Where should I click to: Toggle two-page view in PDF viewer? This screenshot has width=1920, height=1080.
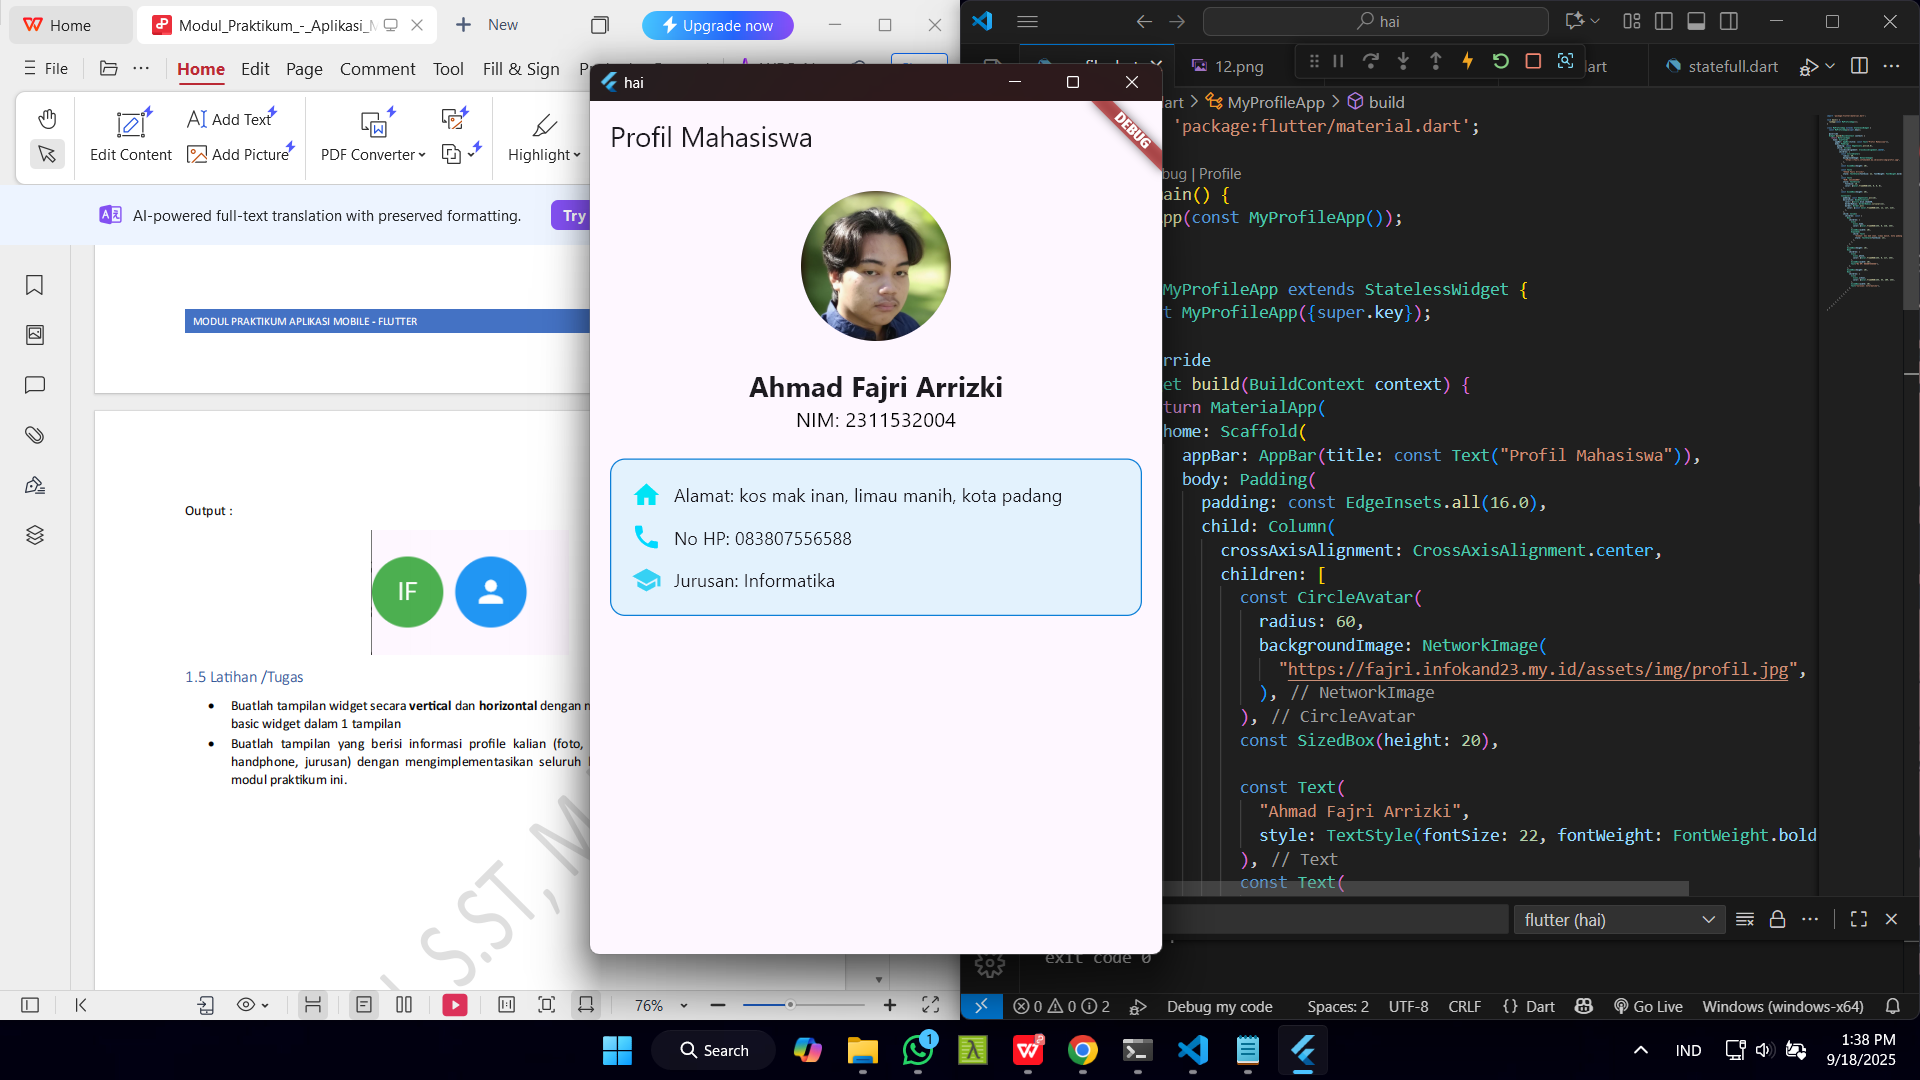tap(404, 1005)
